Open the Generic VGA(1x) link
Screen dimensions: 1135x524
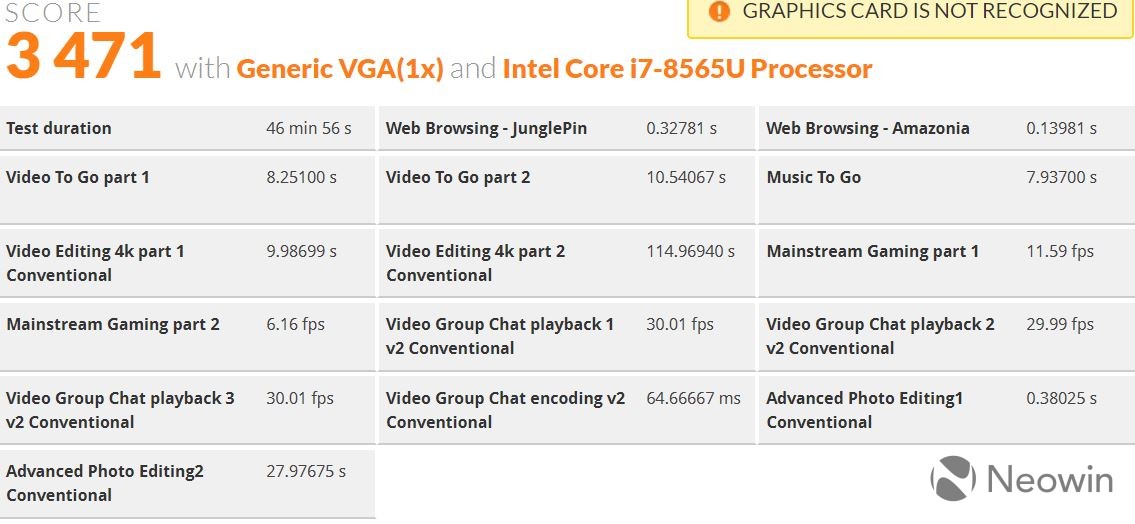pos(340,69)
